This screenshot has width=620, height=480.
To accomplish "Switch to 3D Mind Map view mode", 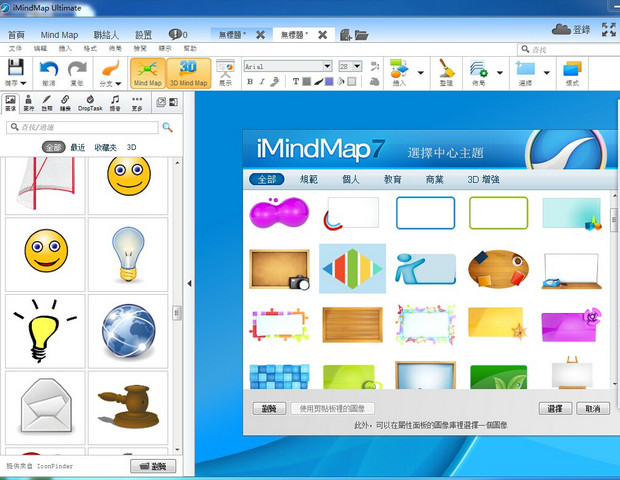I will coord(187,72).
